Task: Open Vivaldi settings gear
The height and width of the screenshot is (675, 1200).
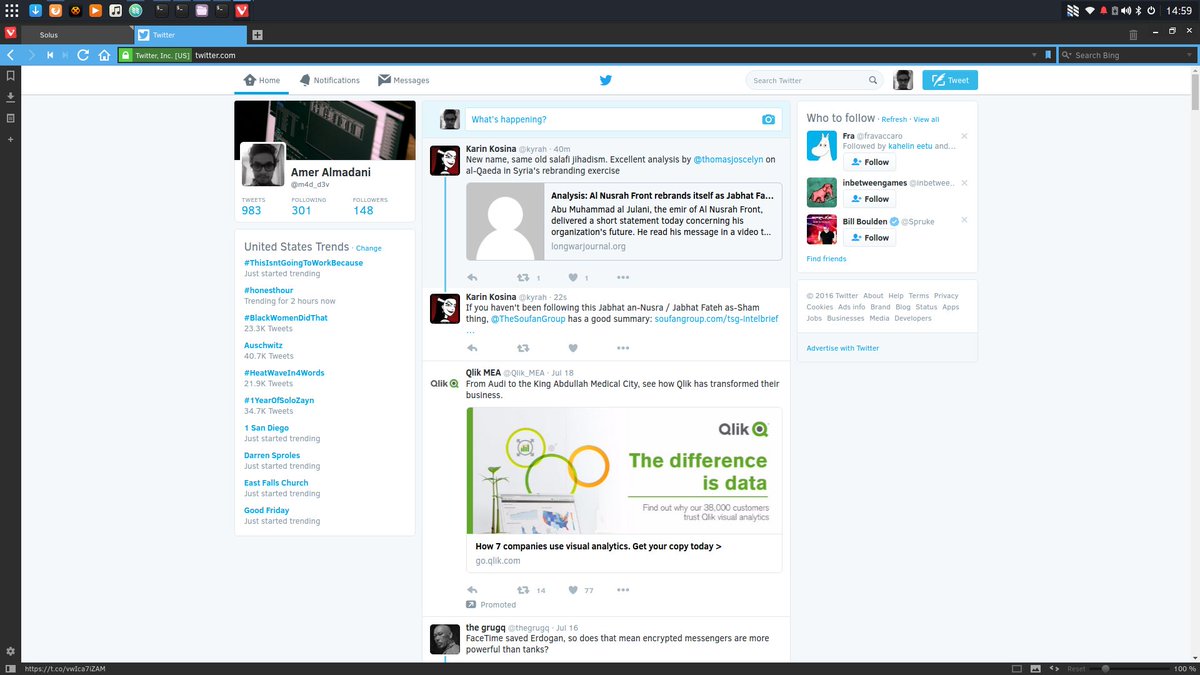Action: (10, 651)
